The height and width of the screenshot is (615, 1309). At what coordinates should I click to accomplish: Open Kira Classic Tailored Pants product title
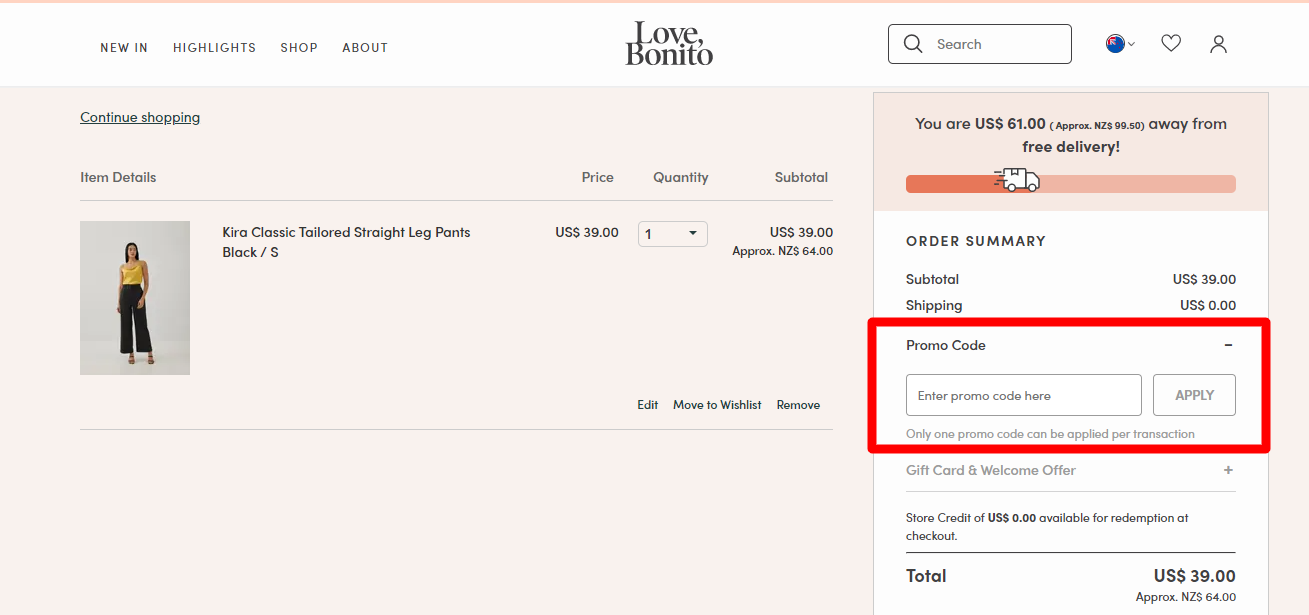pos(346,232)
